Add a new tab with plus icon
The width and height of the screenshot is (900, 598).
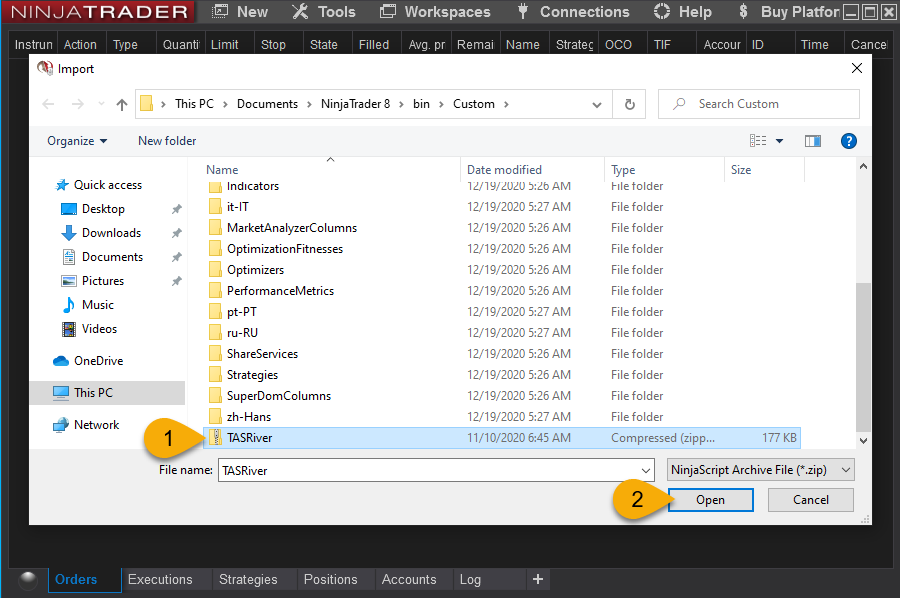coord(538,580)
